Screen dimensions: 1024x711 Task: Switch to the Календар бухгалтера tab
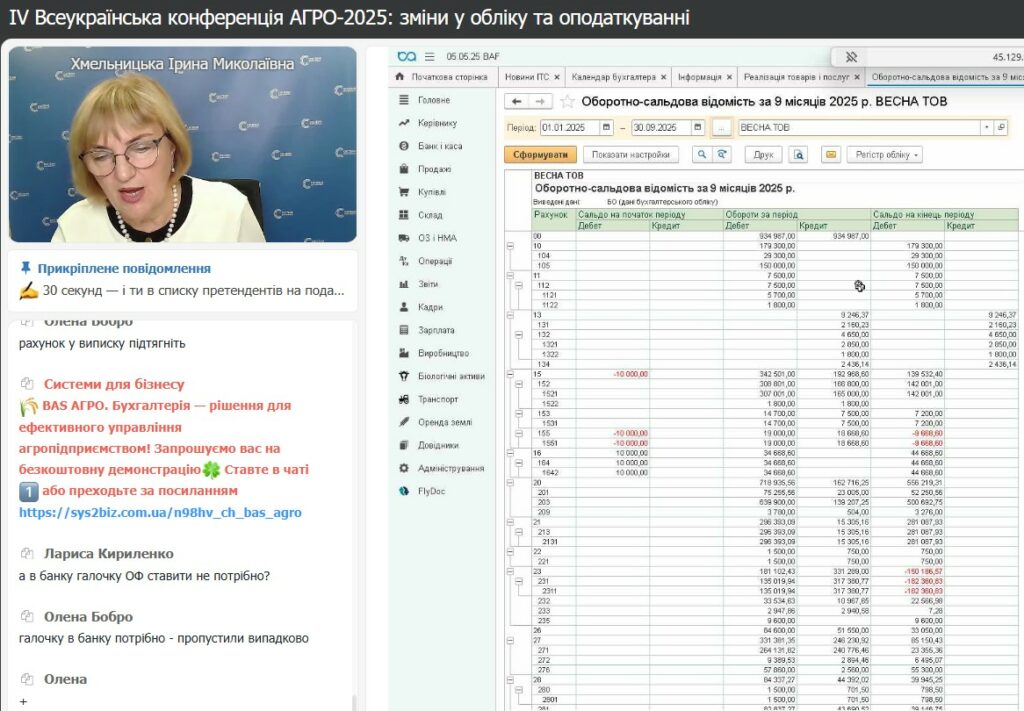pyautogui.click(x=613, y=77)
